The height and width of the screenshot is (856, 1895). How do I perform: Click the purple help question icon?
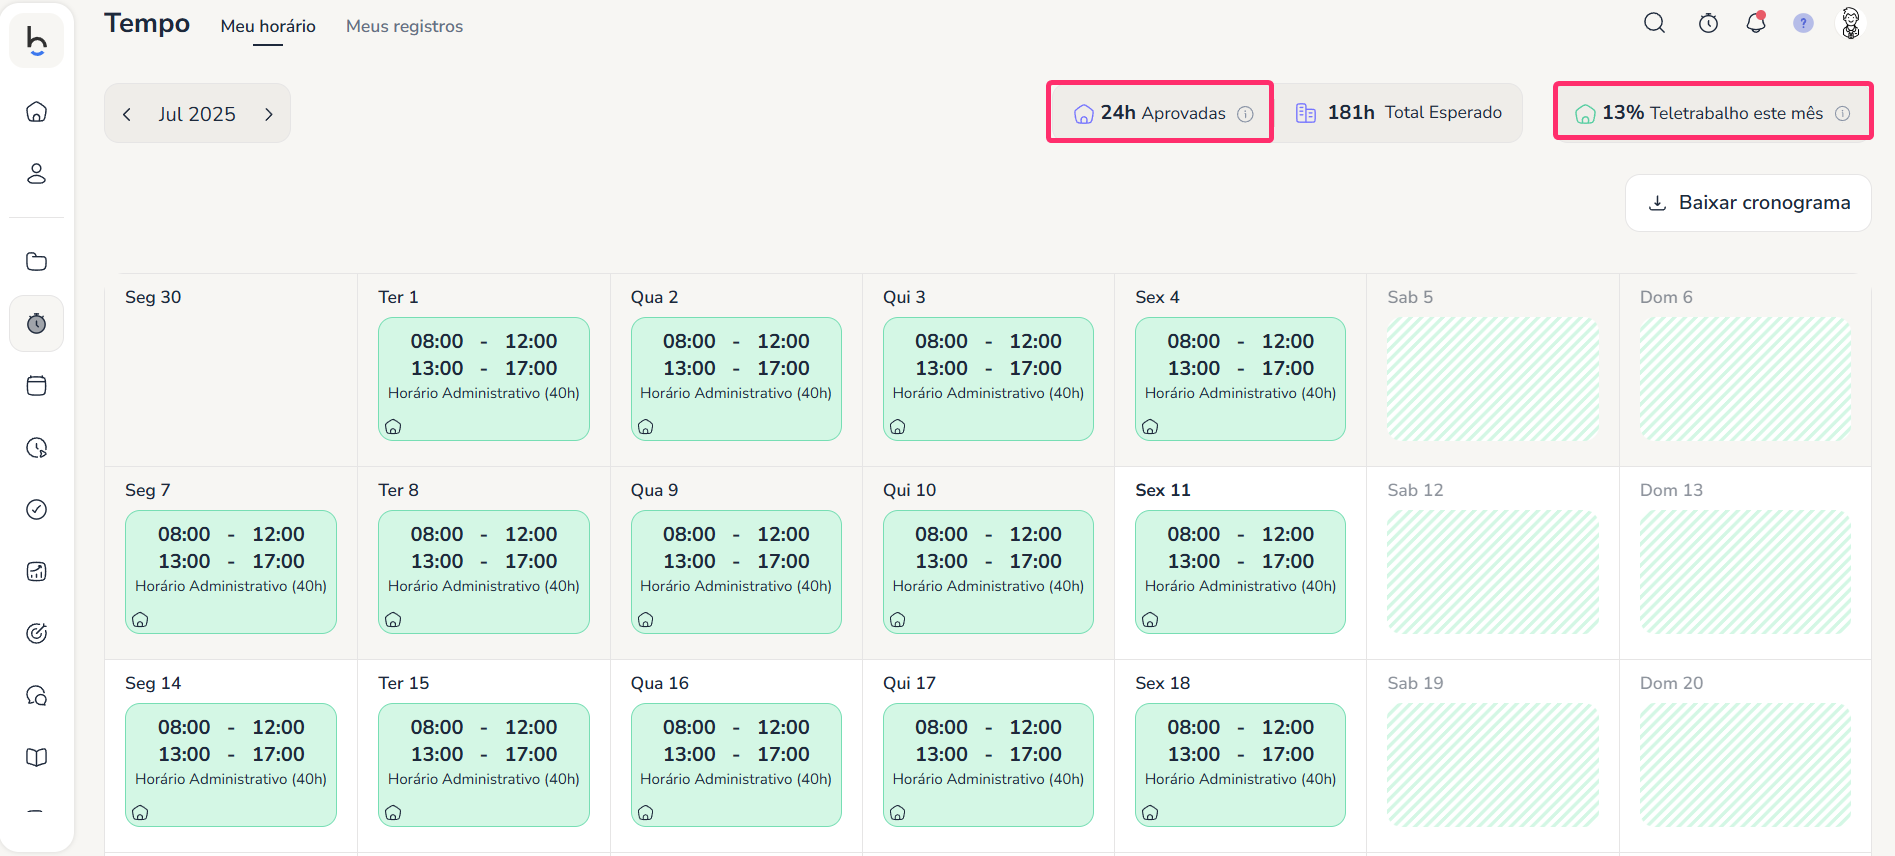click(x=1803, y=23)
